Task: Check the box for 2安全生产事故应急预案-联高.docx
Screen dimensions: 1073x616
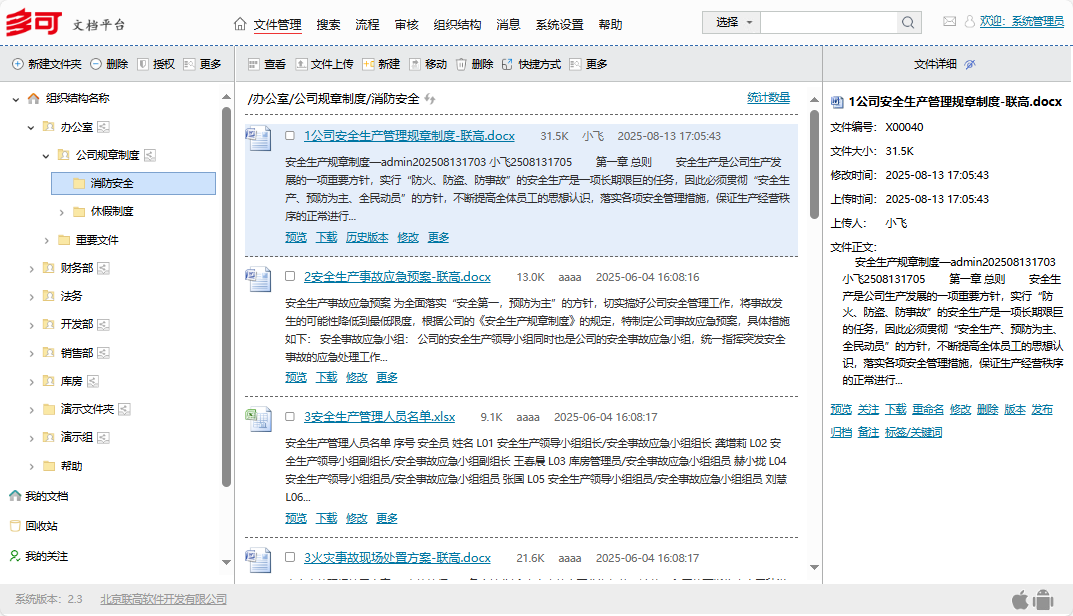Action: (x=290, y=276)
